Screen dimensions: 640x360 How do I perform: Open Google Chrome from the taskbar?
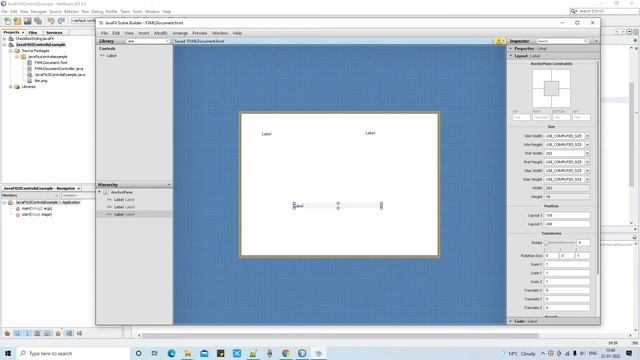click(x=286, y=353)
